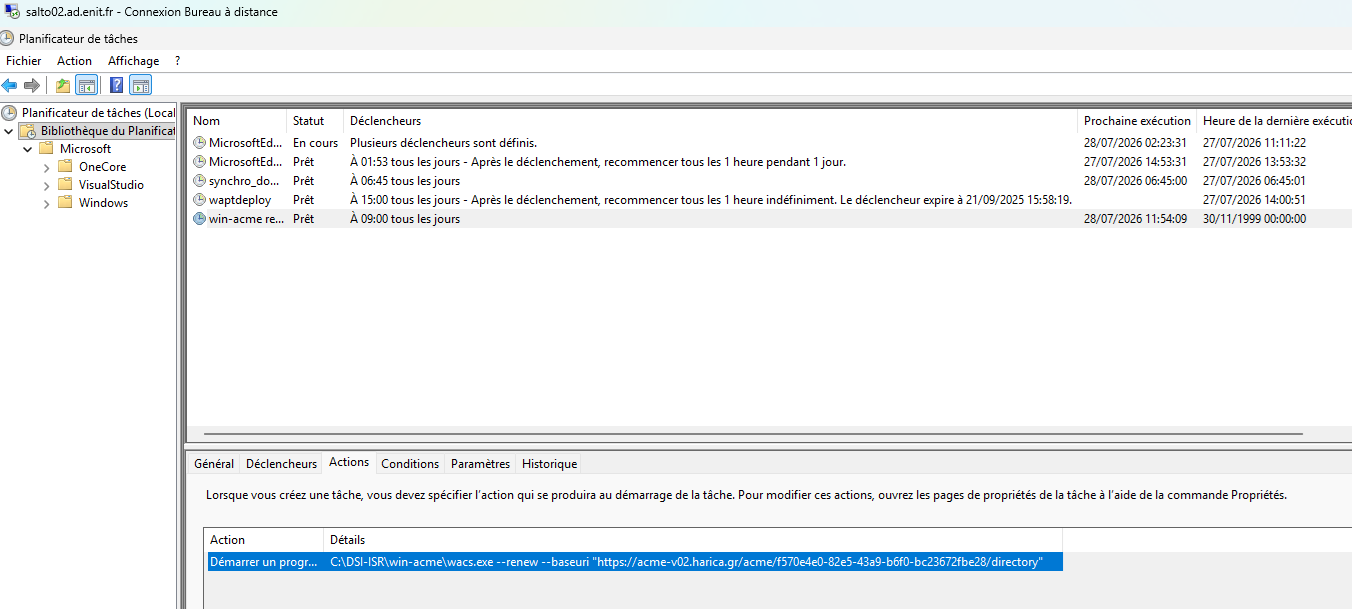Click the horizontal scrollbar of the task list
1352x609 pixels.
pos(753,434)
